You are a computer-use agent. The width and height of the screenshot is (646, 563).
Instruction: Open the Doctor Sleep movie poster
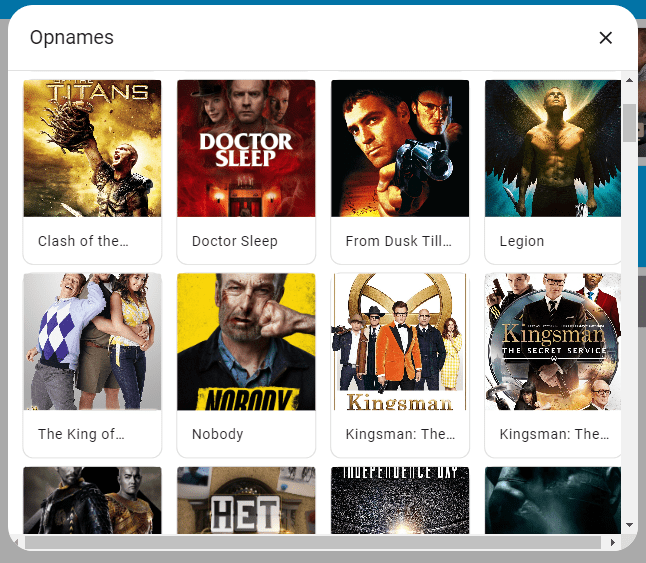[x=246, y=148]
